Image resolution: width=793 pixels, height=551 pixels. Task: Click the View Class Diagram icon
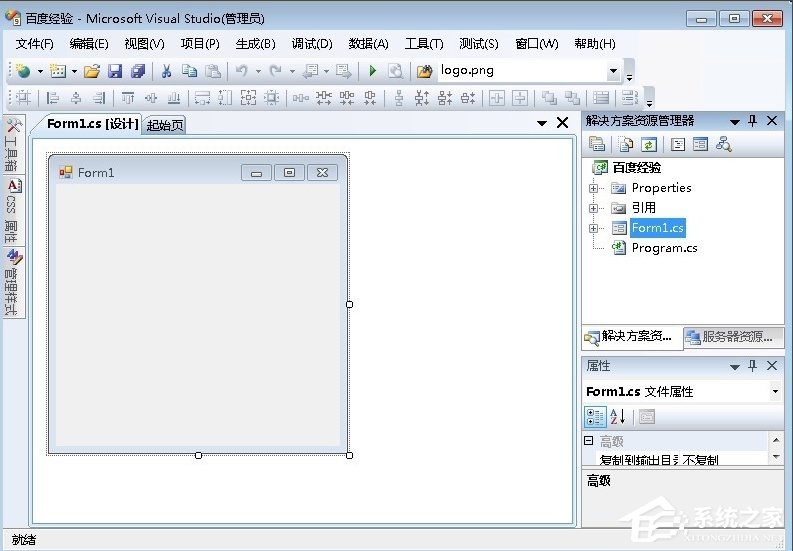point(723,145)
